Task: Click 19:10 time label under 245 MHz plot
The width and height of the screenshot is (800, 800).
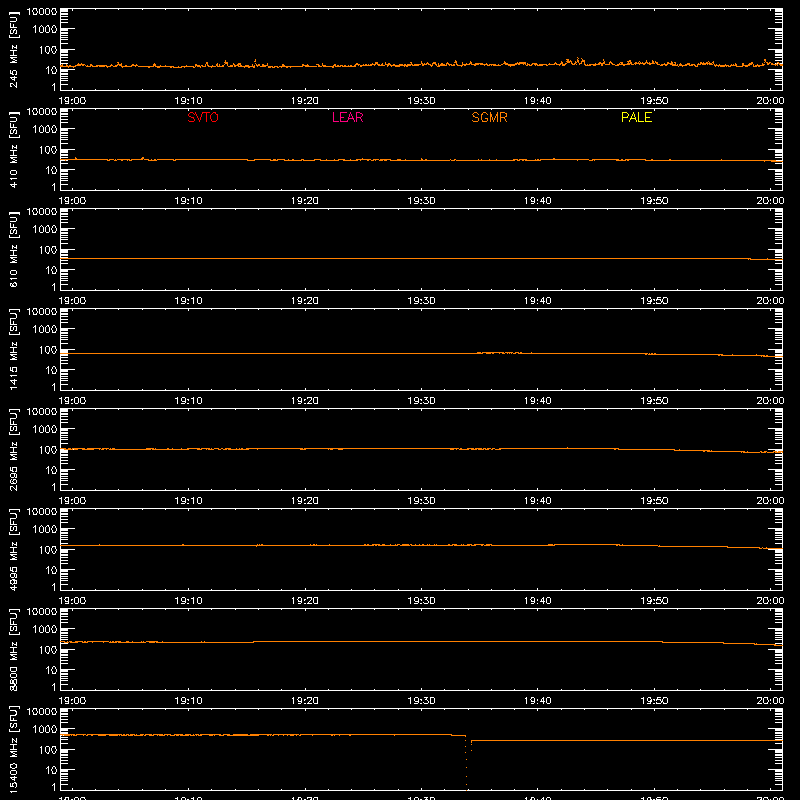Action: point(188,101)
